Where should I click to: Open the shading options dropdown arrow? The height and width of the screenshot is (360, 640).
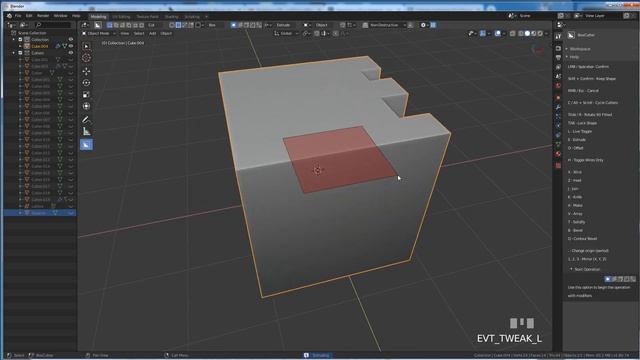pyautogui.click(x=546, y=33)
